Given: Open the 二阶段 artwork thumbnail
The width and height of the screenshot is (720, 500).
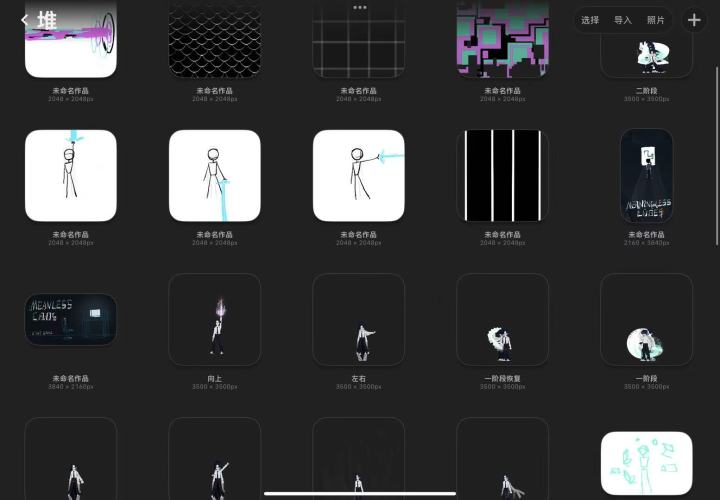Looking at the screenshot, I should pos(647,54).
